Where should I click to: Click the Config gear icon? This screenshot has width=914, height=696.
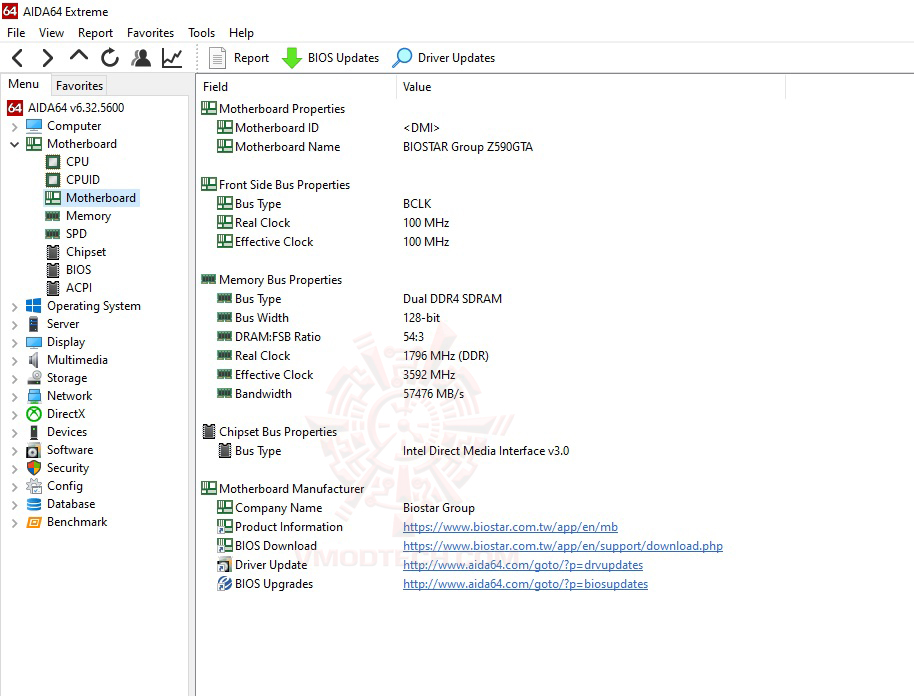(34, 486)
